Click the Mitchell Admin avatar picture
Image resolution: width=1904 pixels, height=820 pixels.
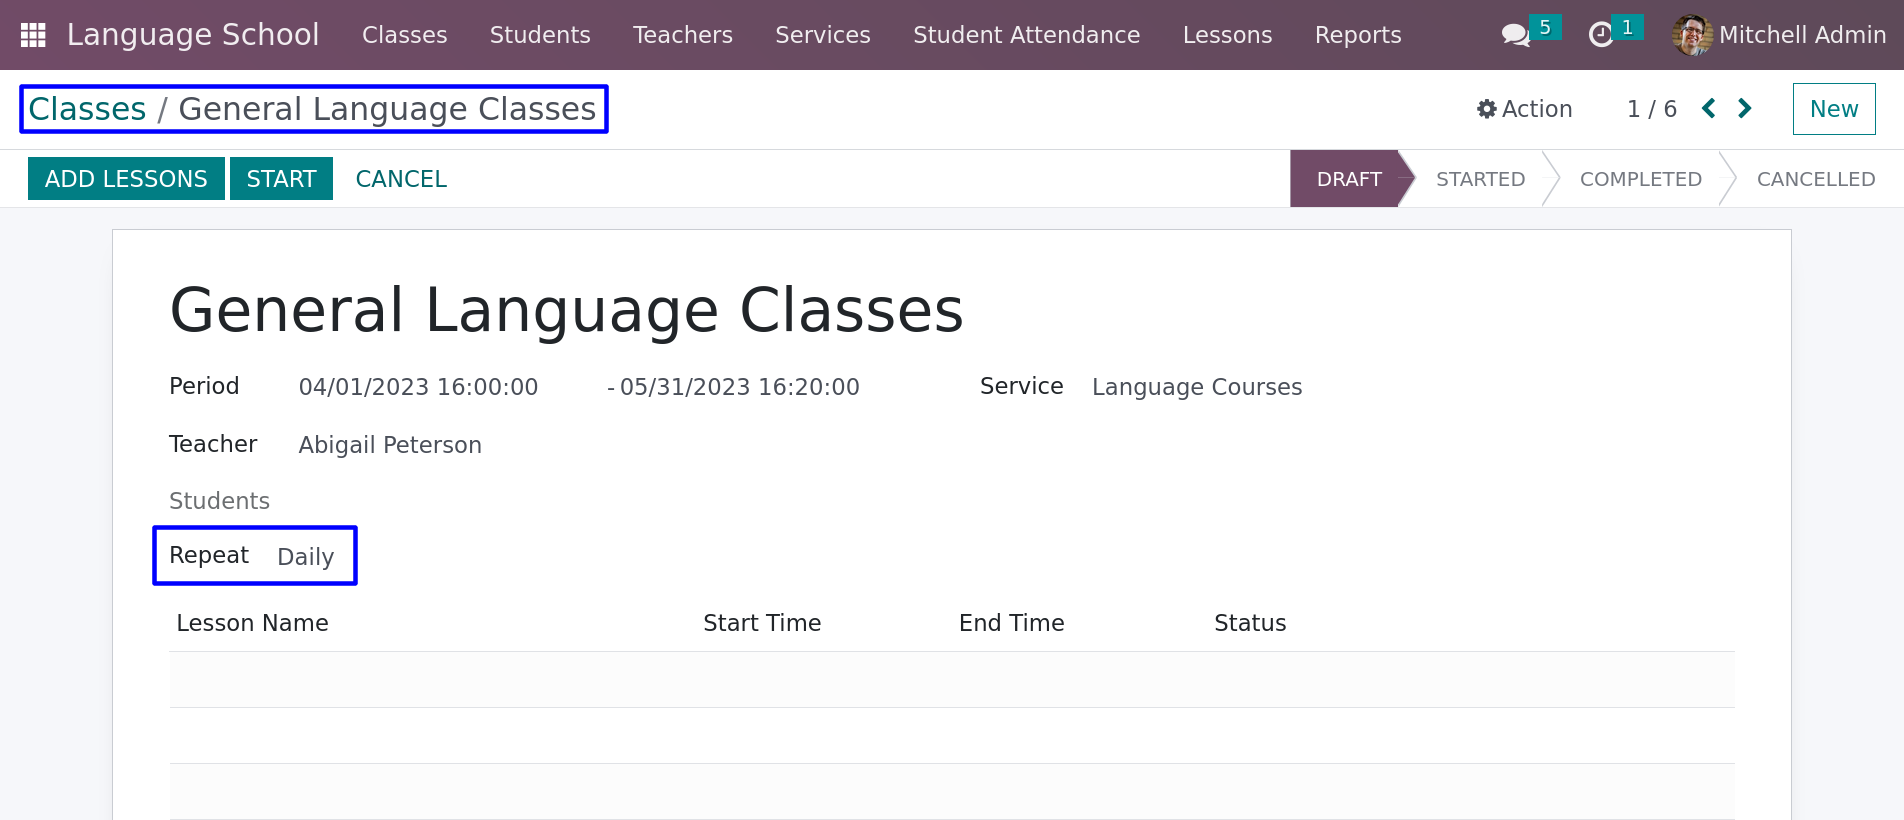[x=1692, y=35]
